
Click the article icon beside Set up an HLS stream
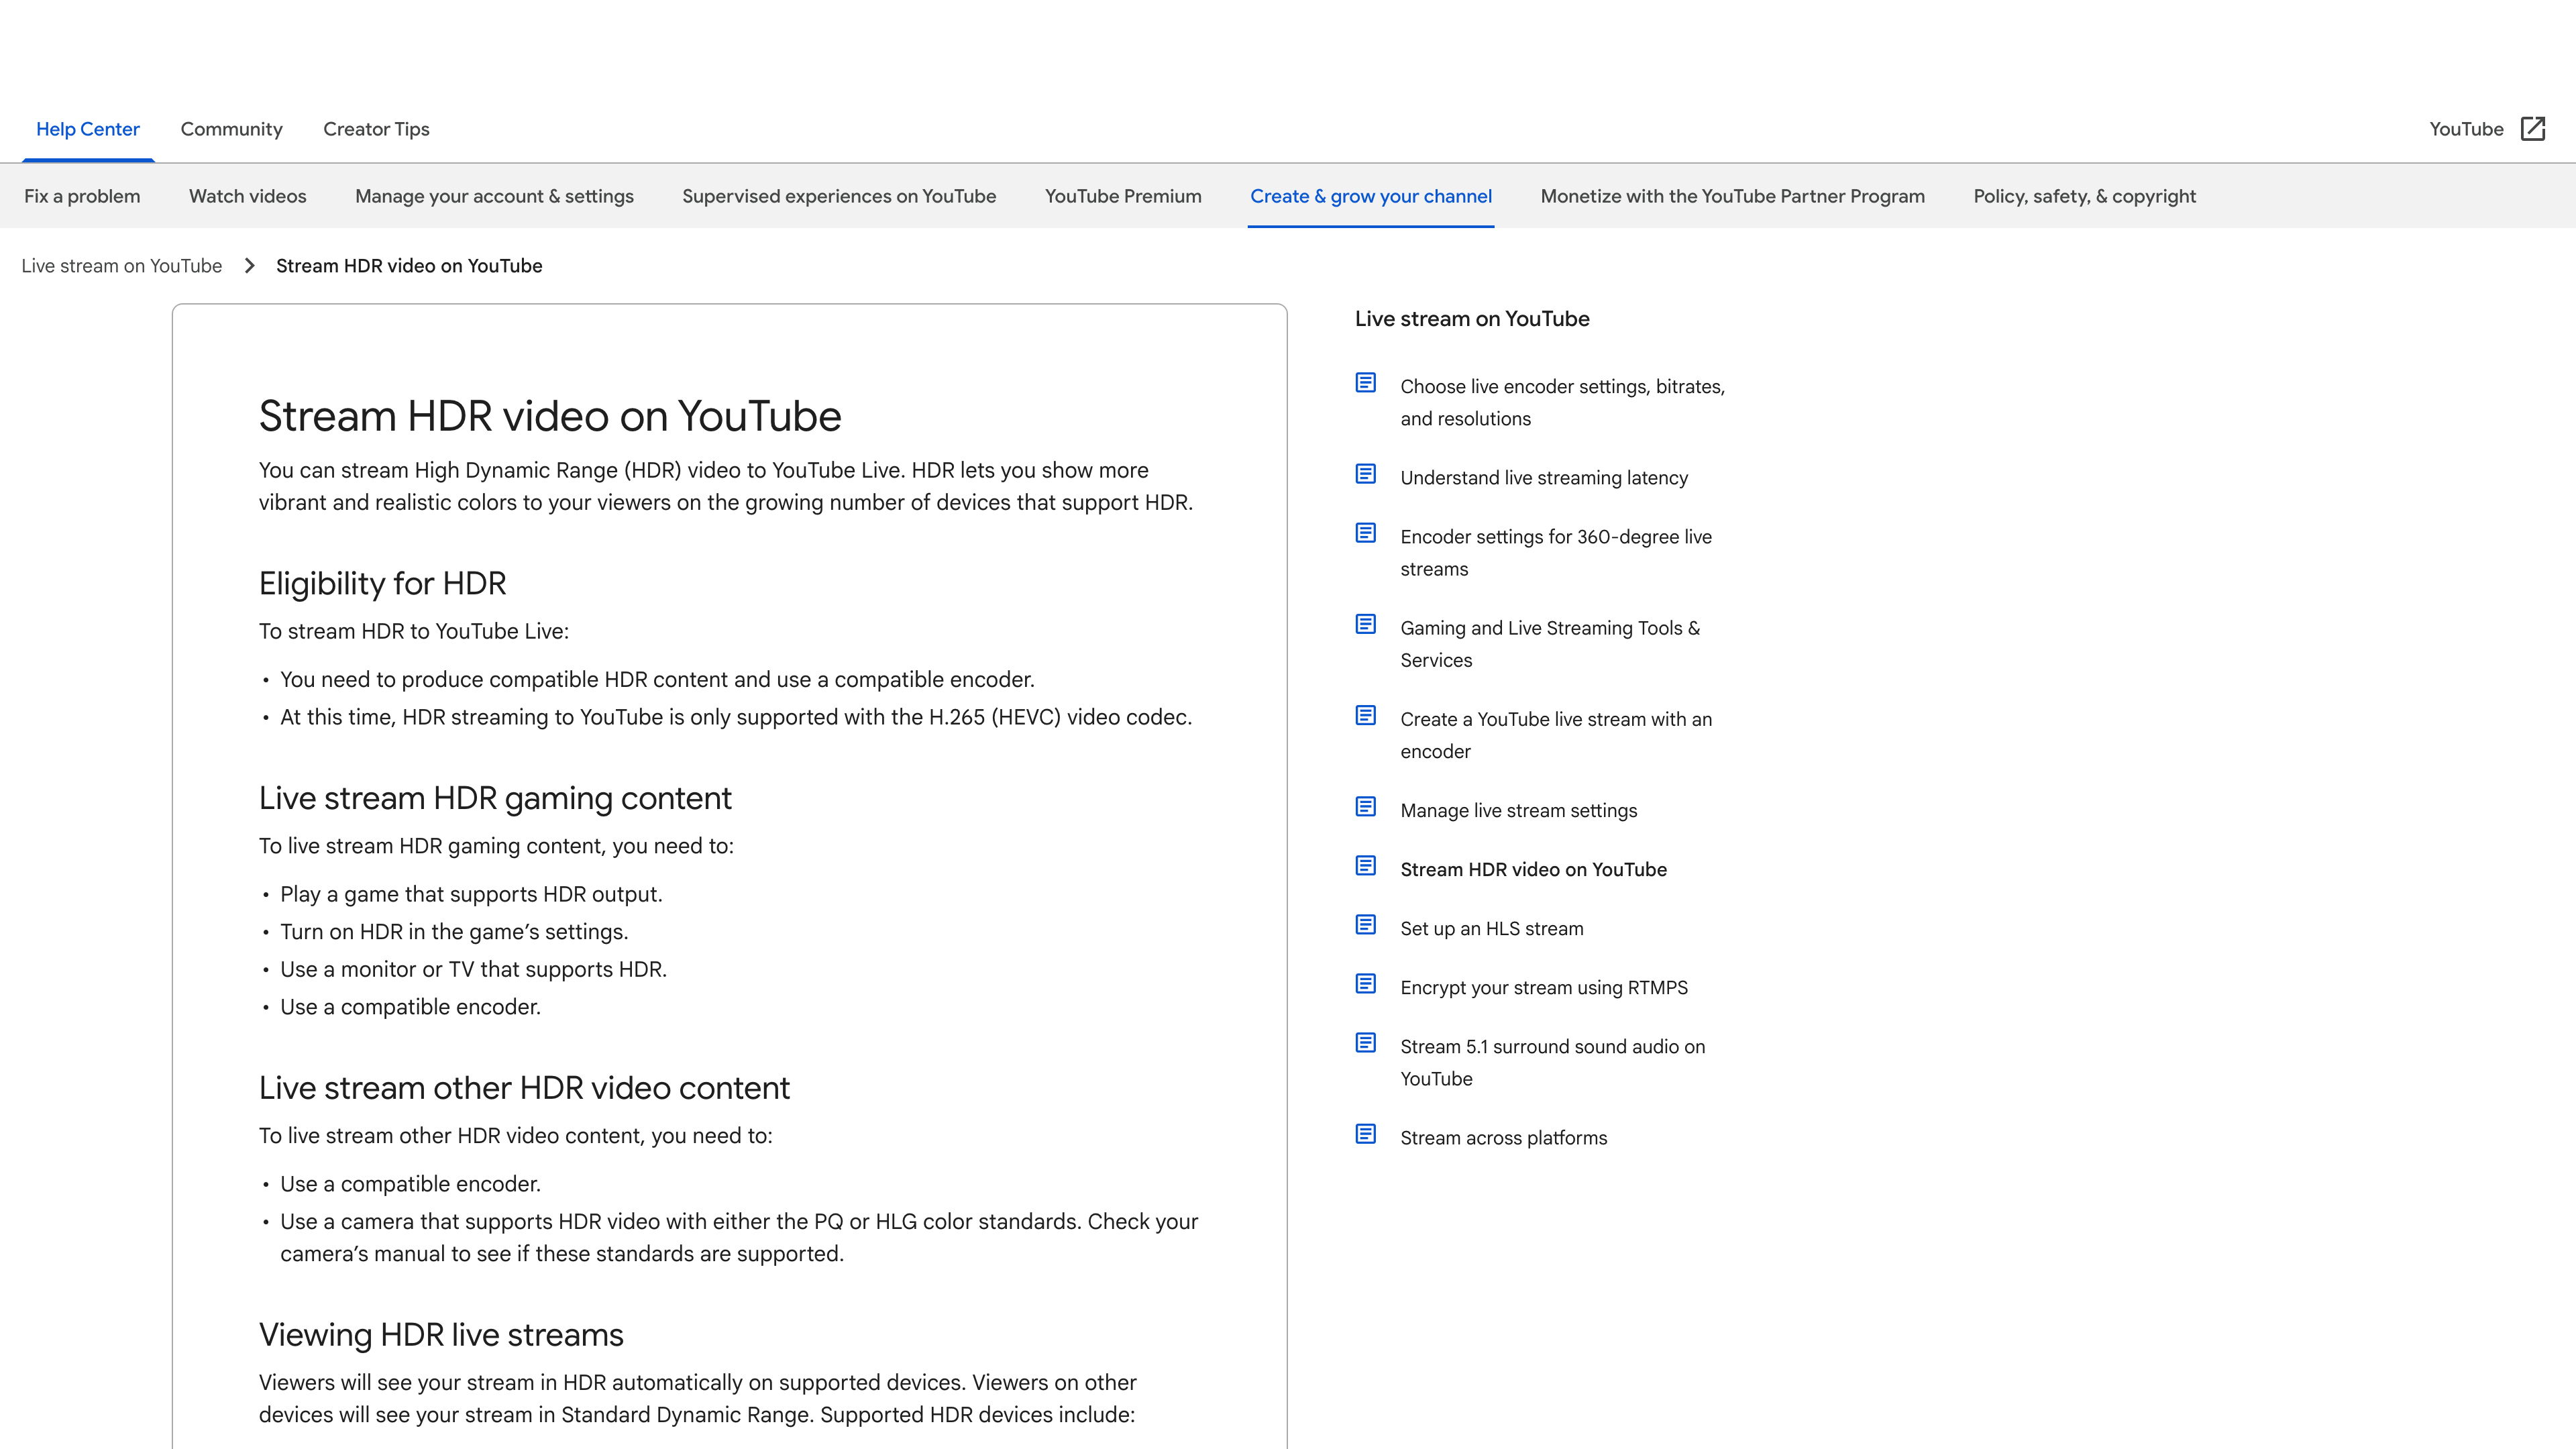click(x=1365, y=925)
